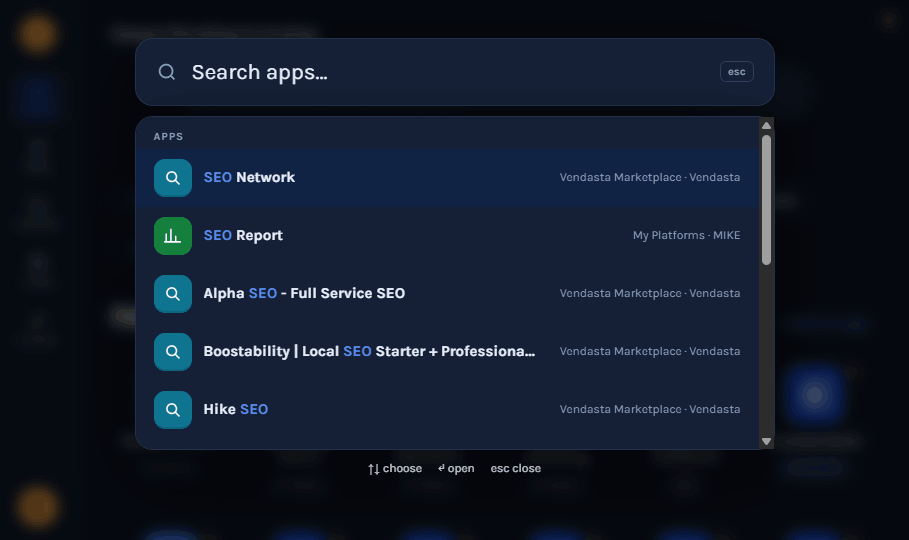Open the SEO Network app icon
Viewport: 909px width, 540px height.
[173, 177]
